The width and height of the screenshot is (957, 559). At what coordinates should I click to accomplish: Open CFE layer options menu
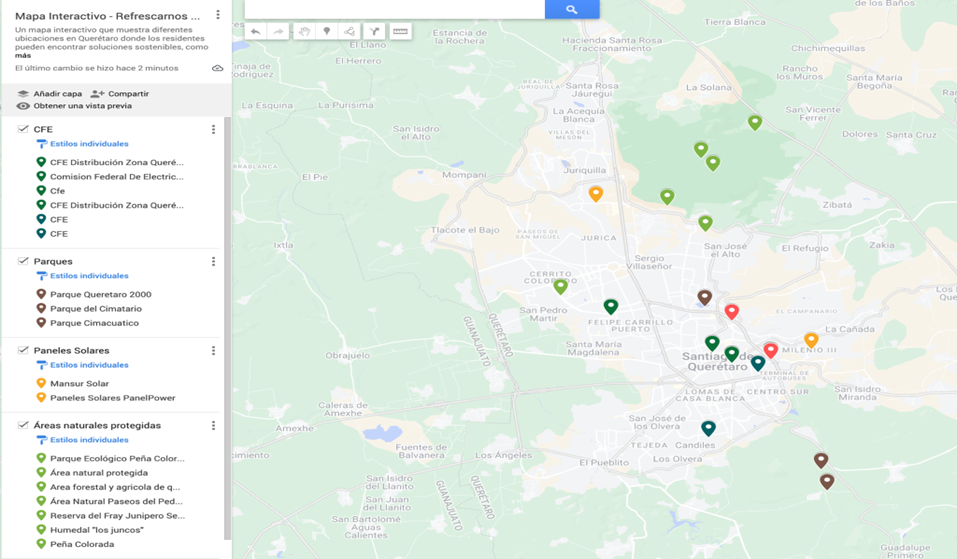click(213, 129)
